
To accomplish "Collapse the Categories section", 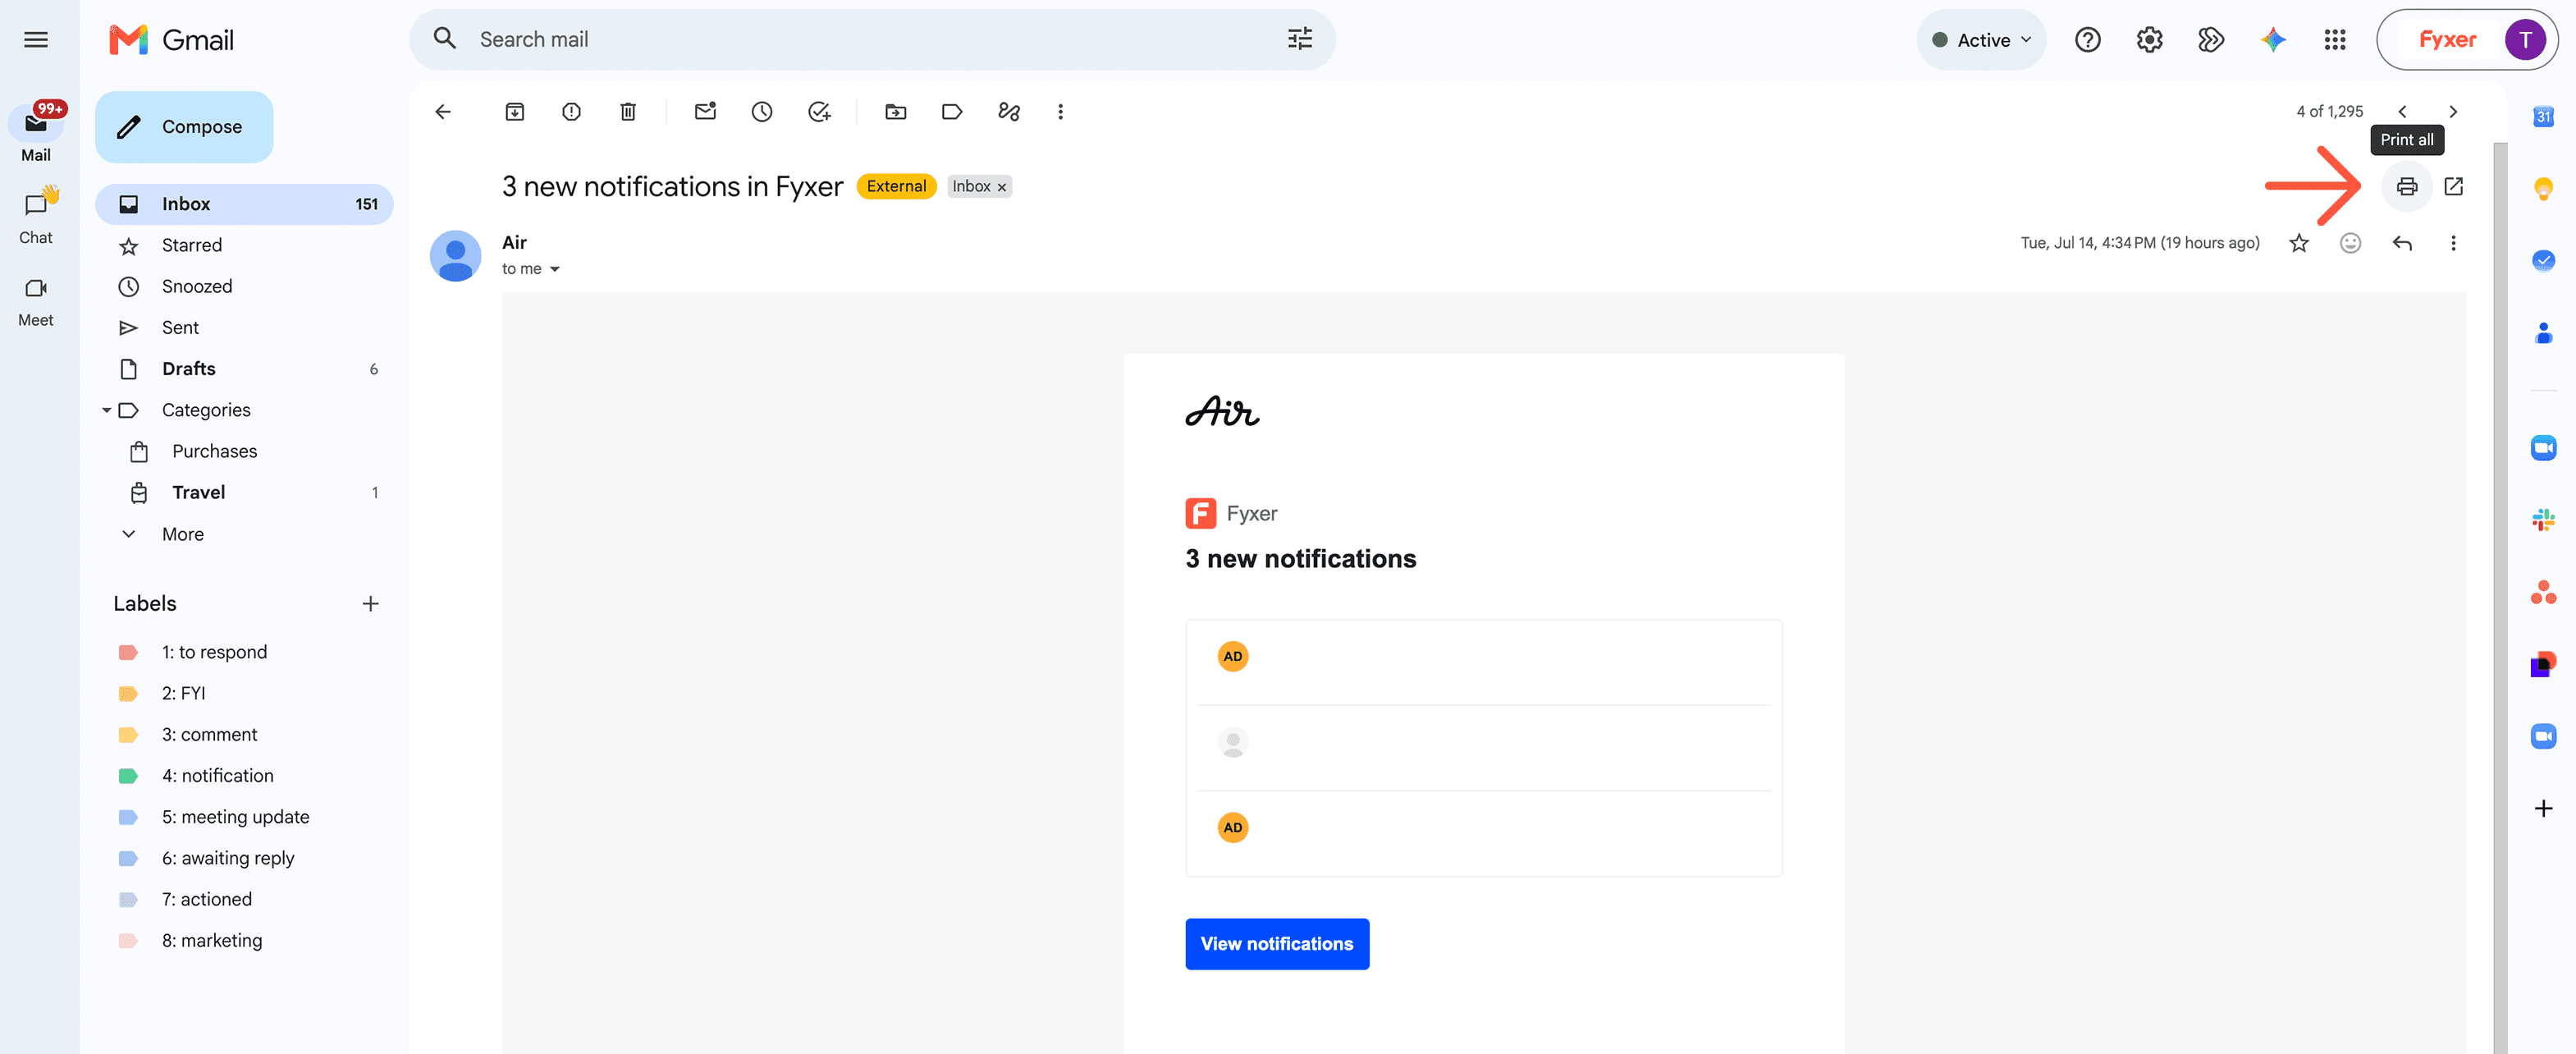I will point(106,410).
